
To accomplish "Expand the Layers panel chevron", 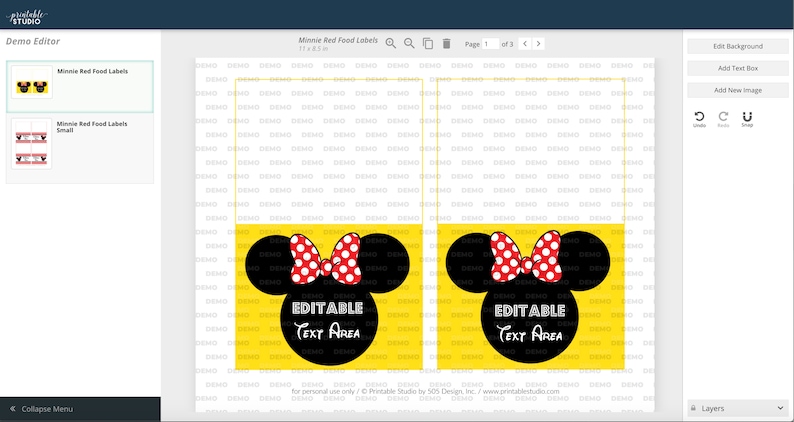I will [x=780, y=408].
